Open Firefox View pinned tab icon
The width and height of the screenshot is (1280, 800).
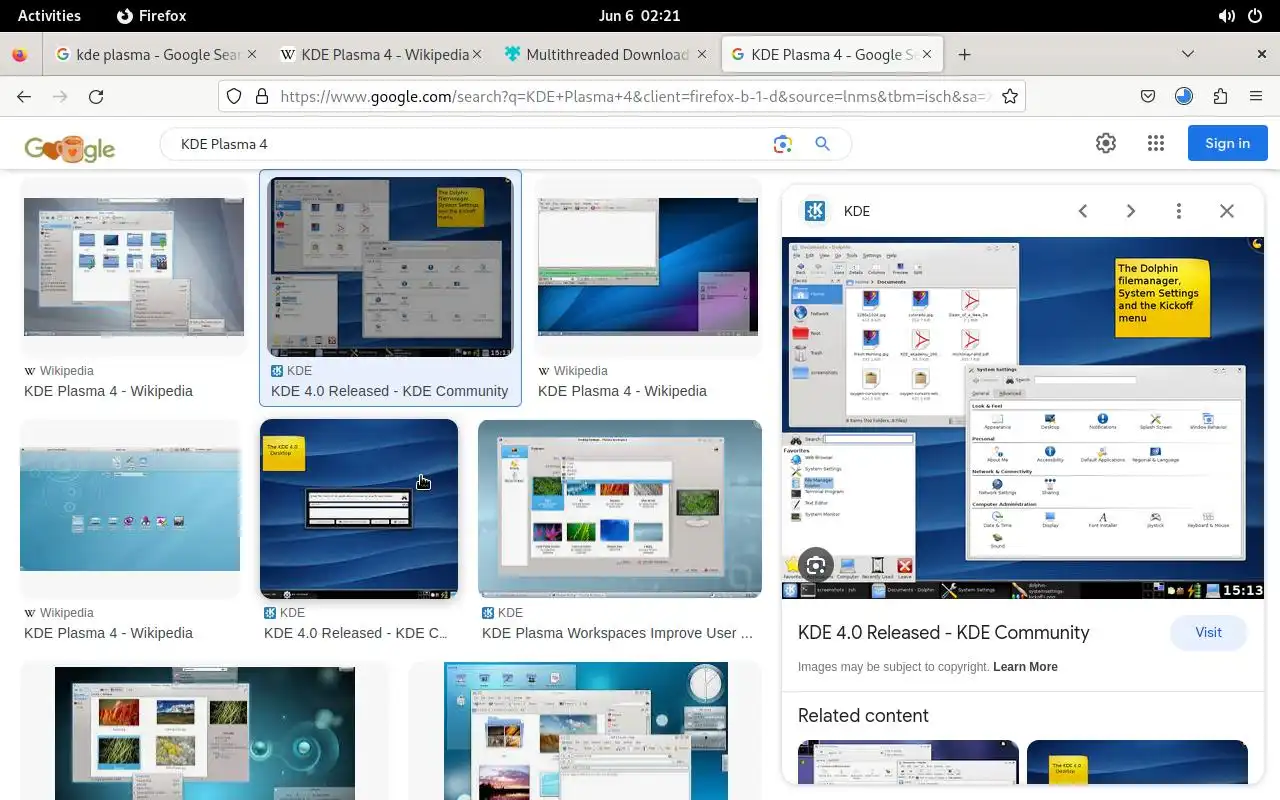coord(20,55)
